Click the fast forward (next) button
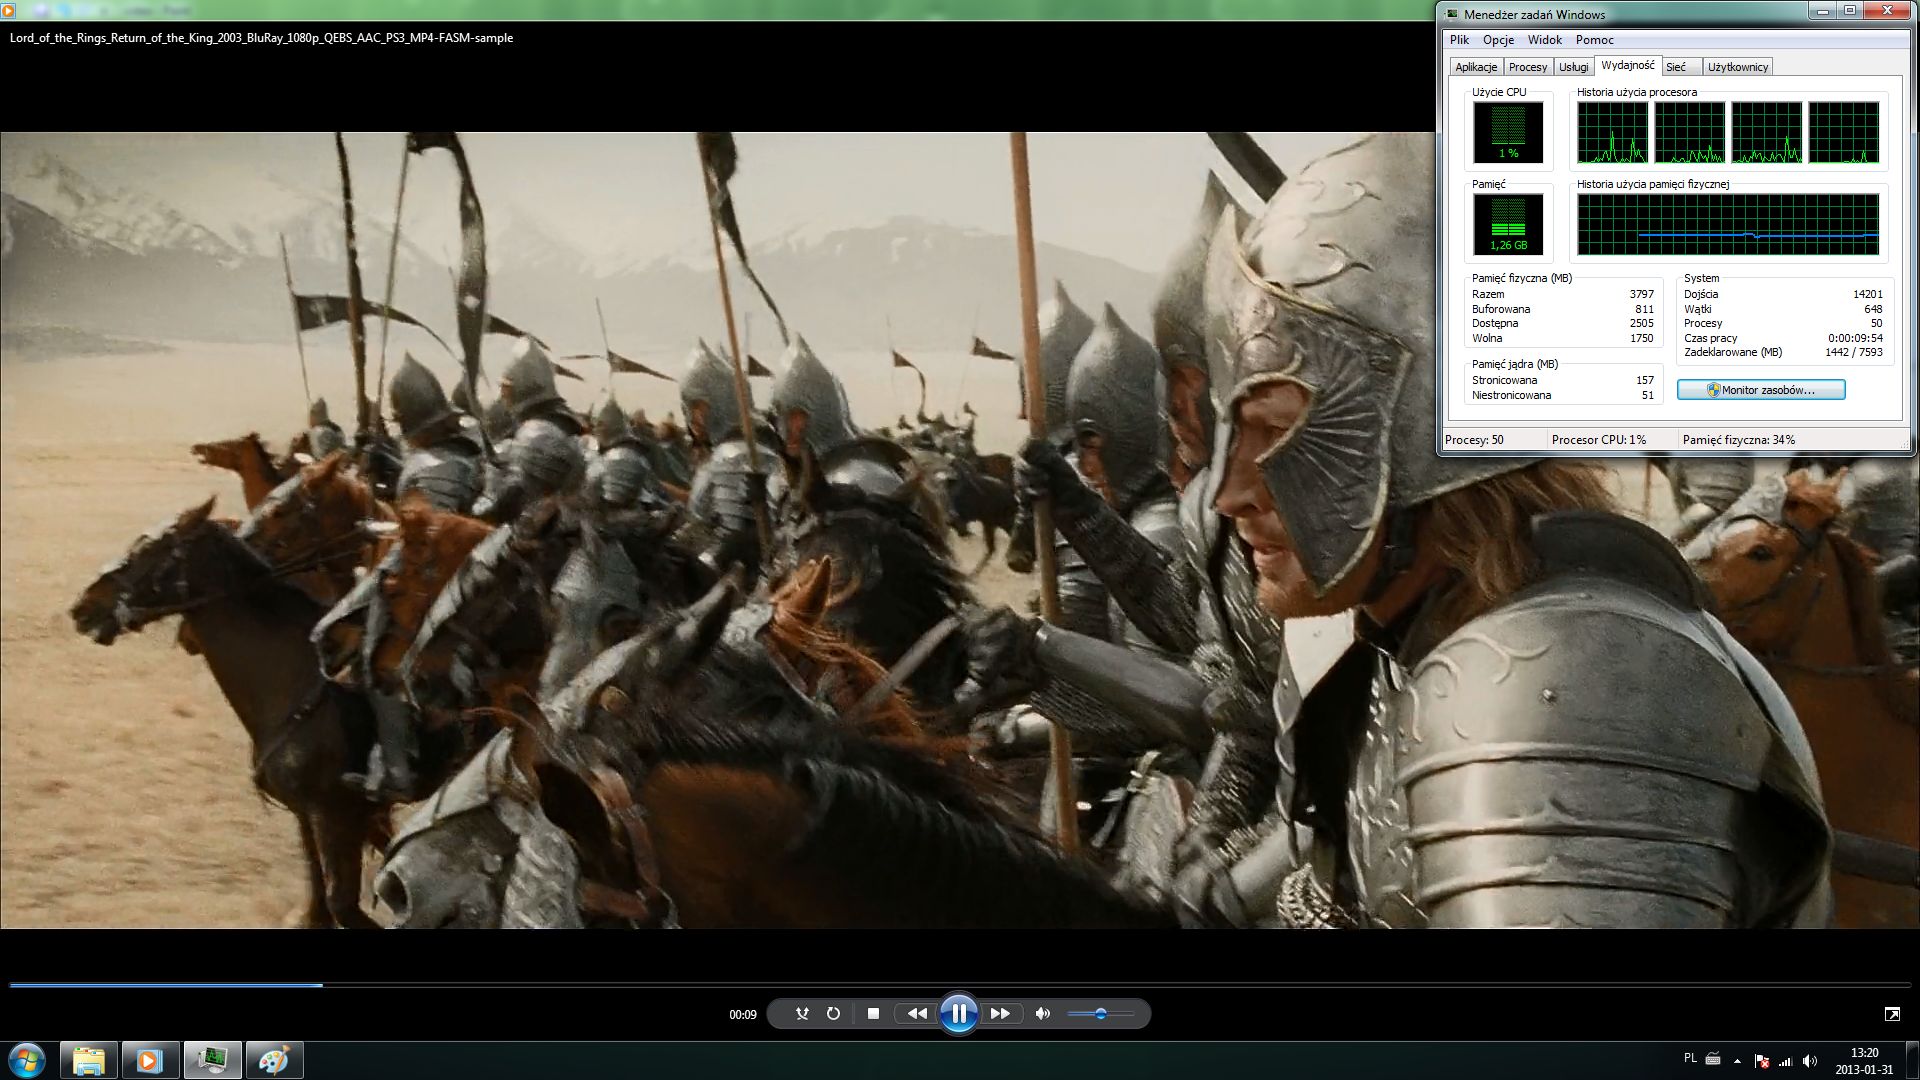 [1000, 1014]
